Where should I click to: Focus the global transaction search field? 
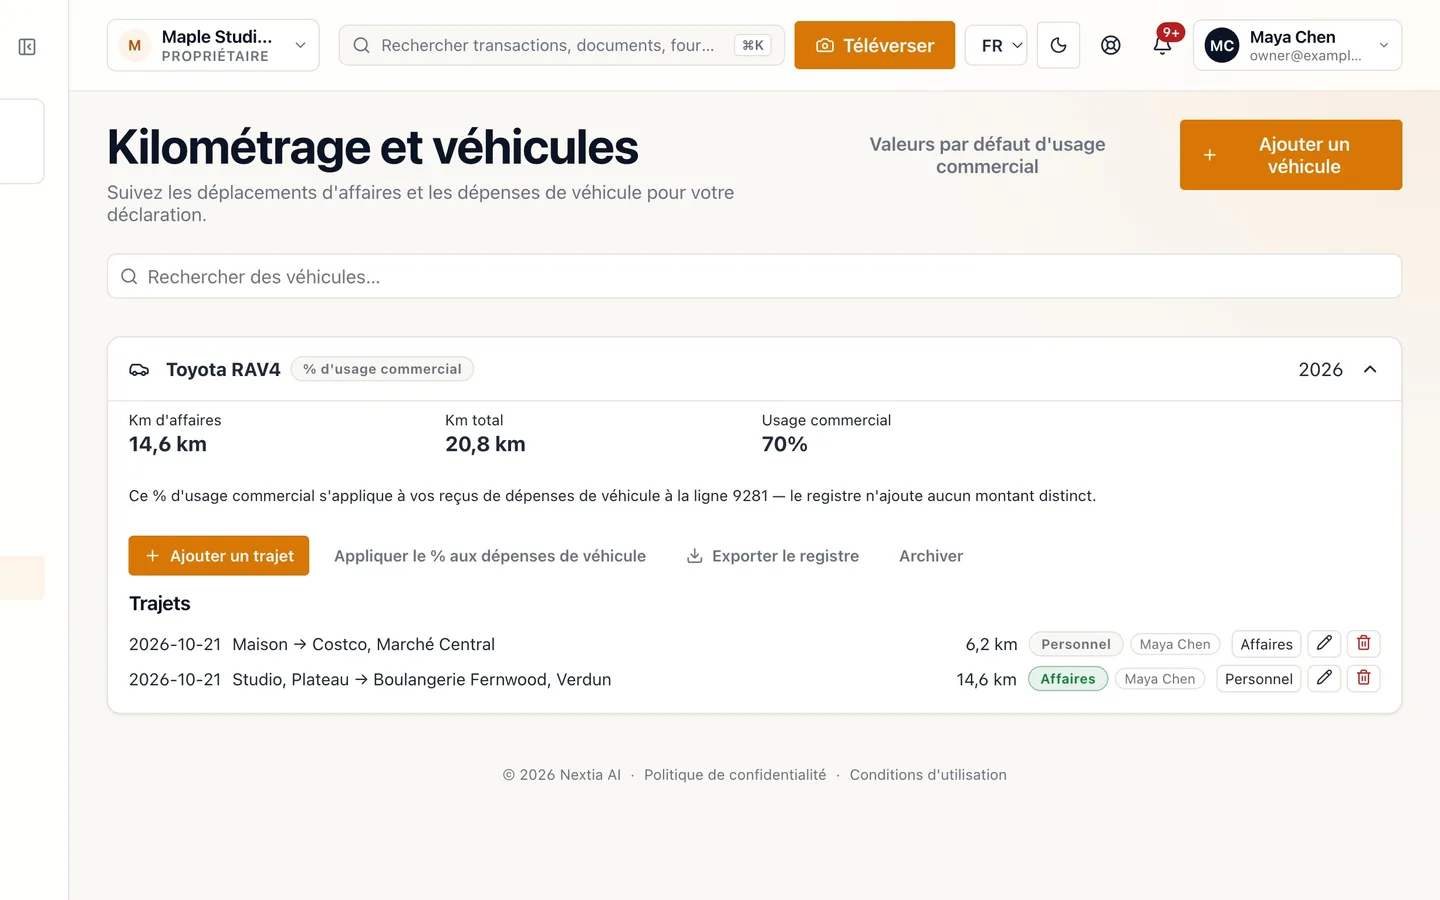[562, 46]
